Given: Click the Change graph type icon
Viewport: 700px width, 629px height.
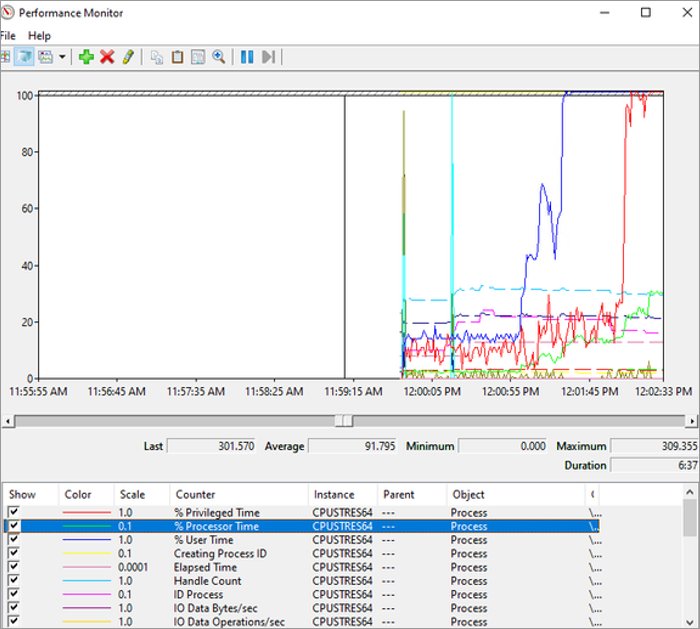Looking at the screenshot, I should click(46, 57).
